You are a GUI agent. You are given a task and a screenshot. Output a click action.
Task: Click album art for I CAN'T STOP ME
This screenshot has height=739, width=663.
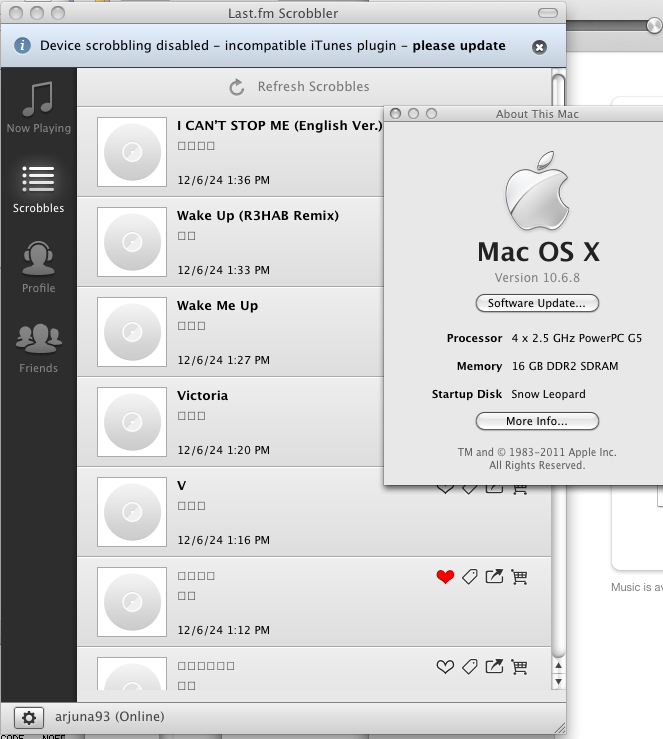(x=132, y=152)
